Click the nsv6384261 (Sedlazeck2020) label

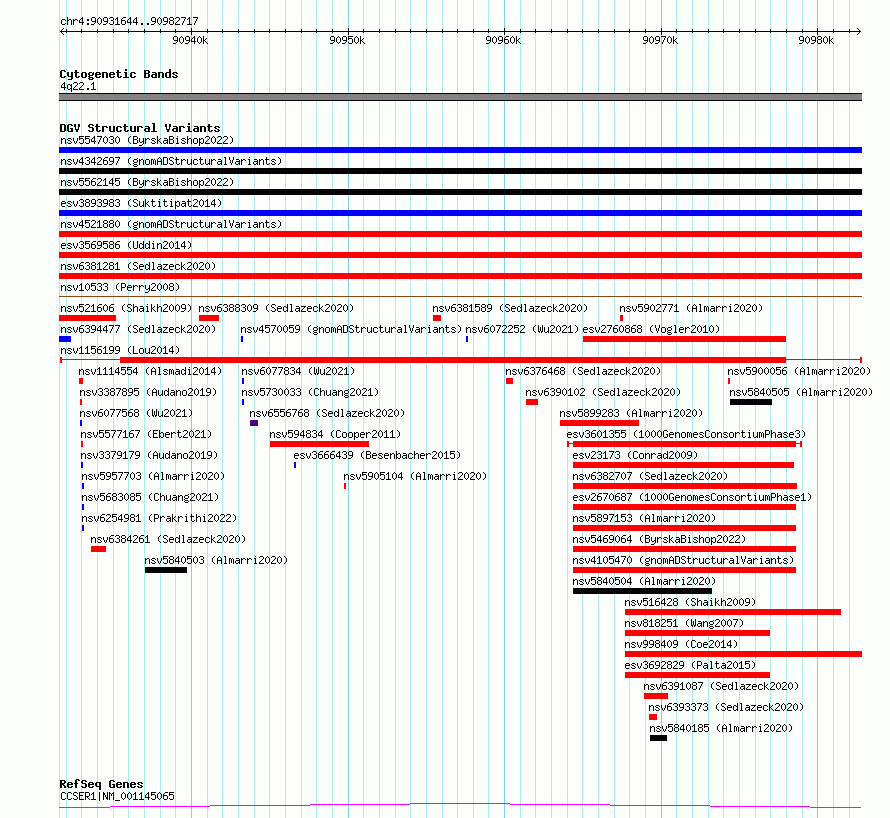[x=168, y=539]
